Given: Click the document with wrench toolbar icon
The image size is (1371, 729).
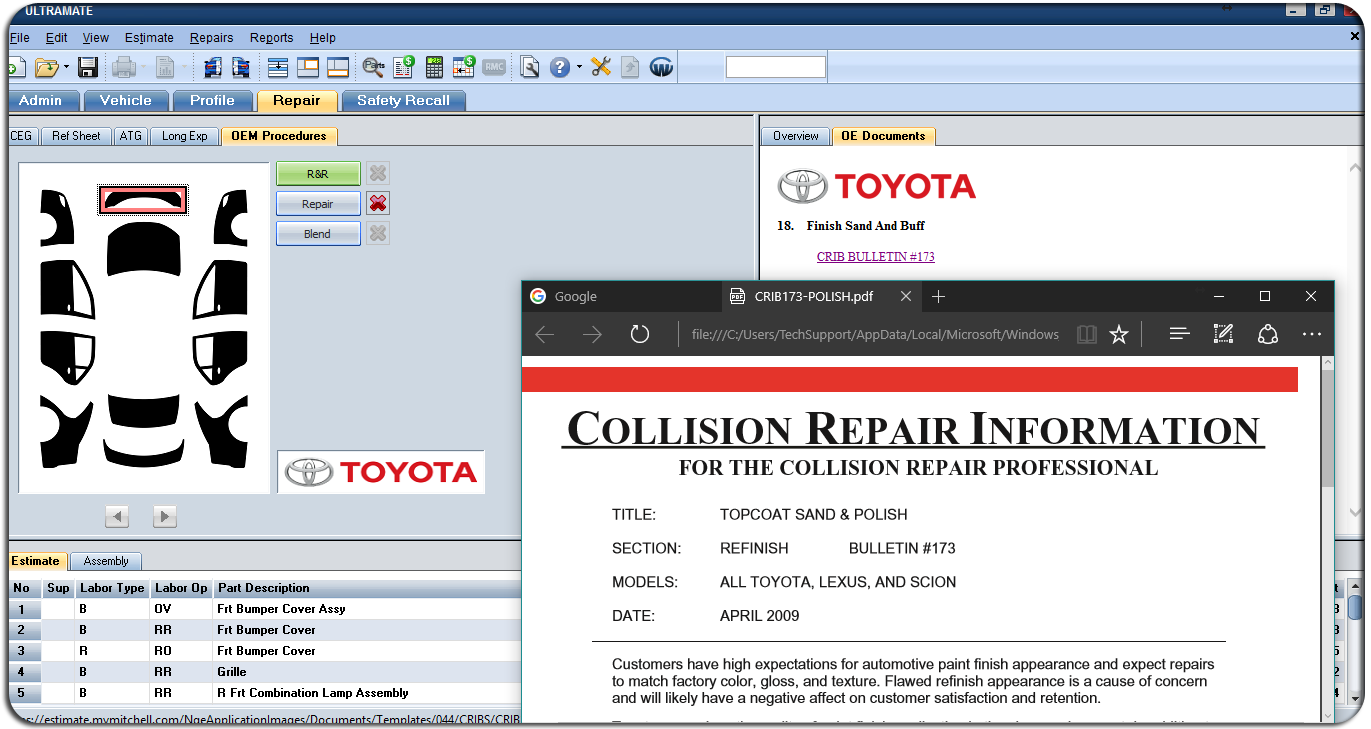Looking at the screenshot, I should 530,68.
